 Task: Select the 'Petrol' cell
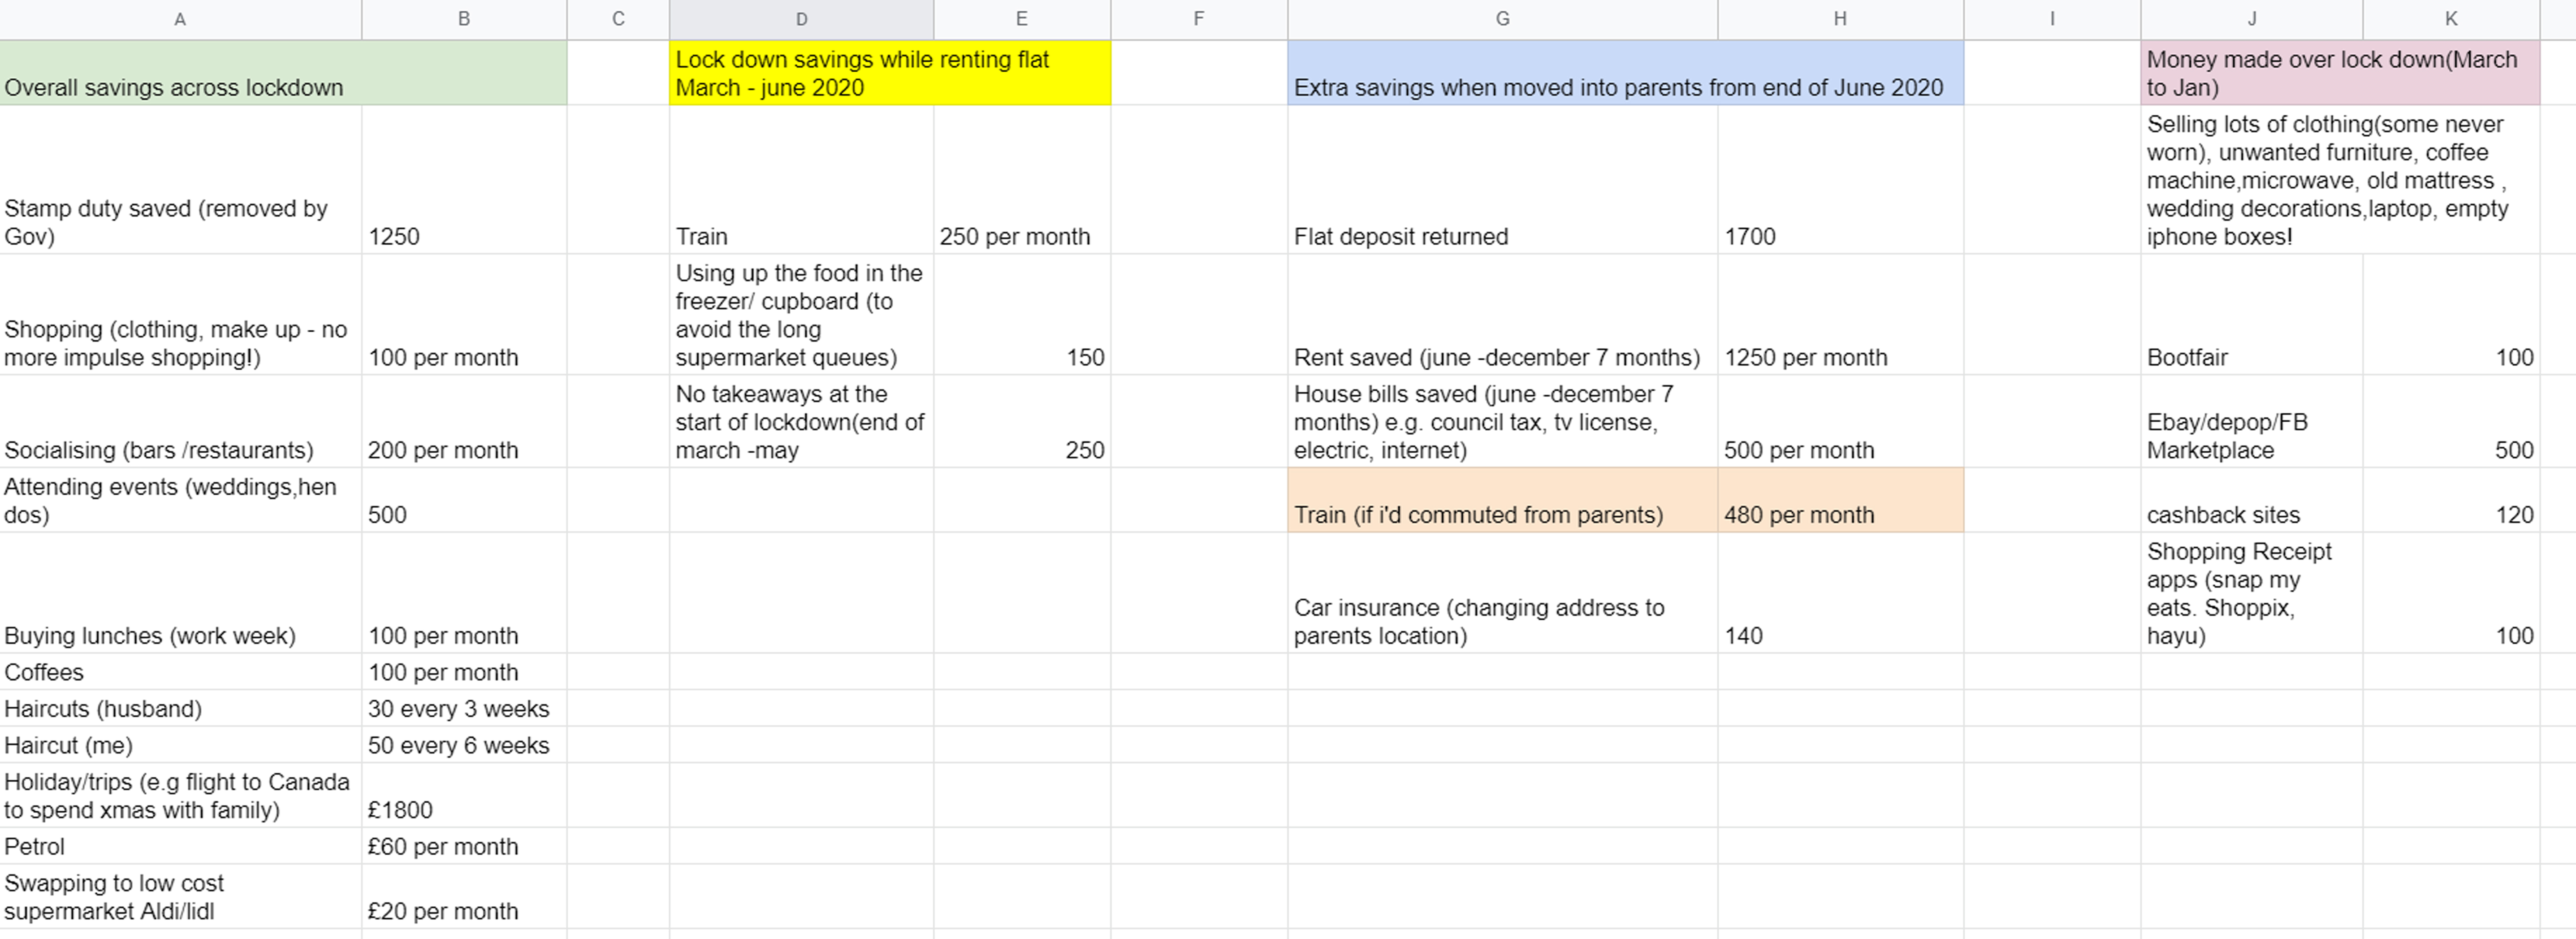[180, 847]
